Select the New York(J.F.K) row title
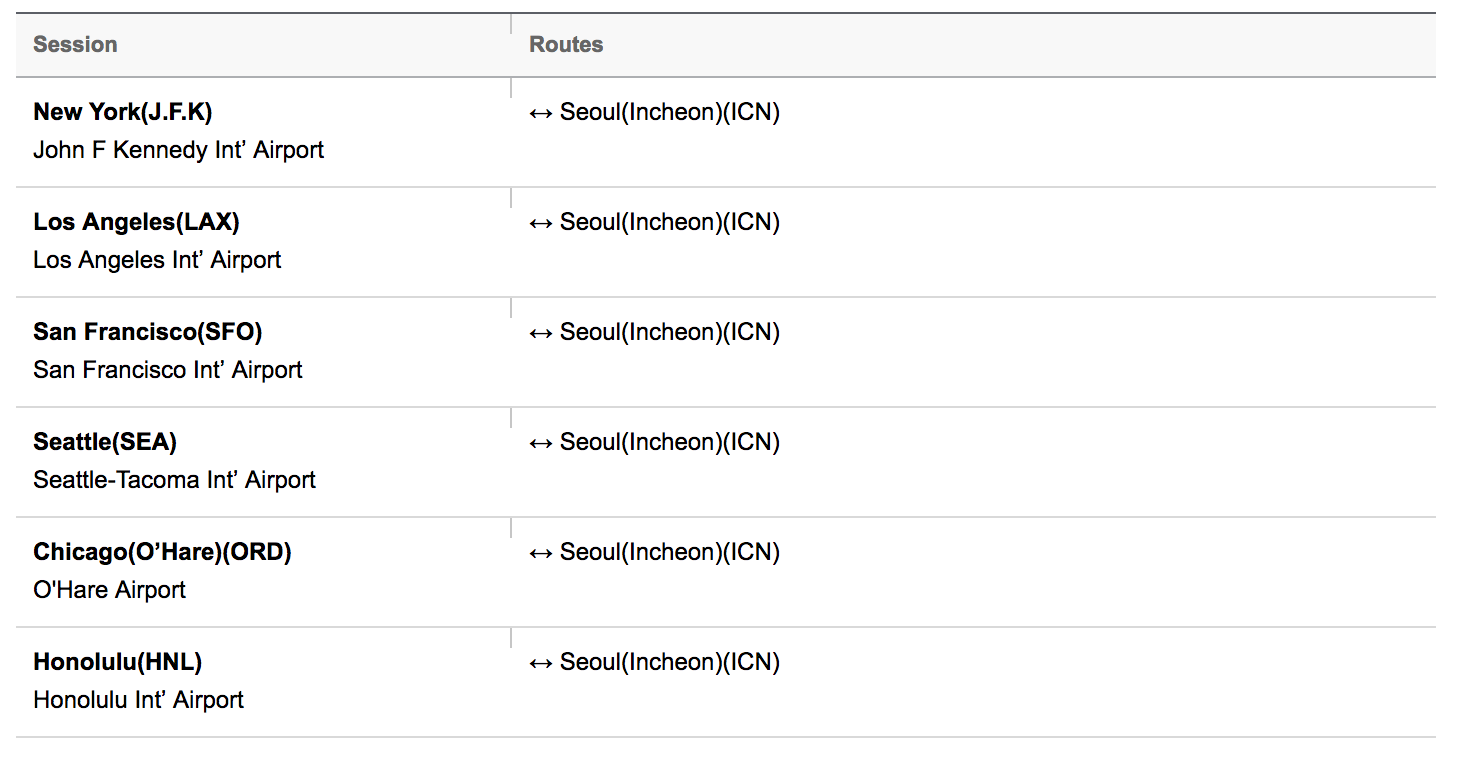Image resolution: width=1460 pixels, height=766 pixels. coord(123,112)
